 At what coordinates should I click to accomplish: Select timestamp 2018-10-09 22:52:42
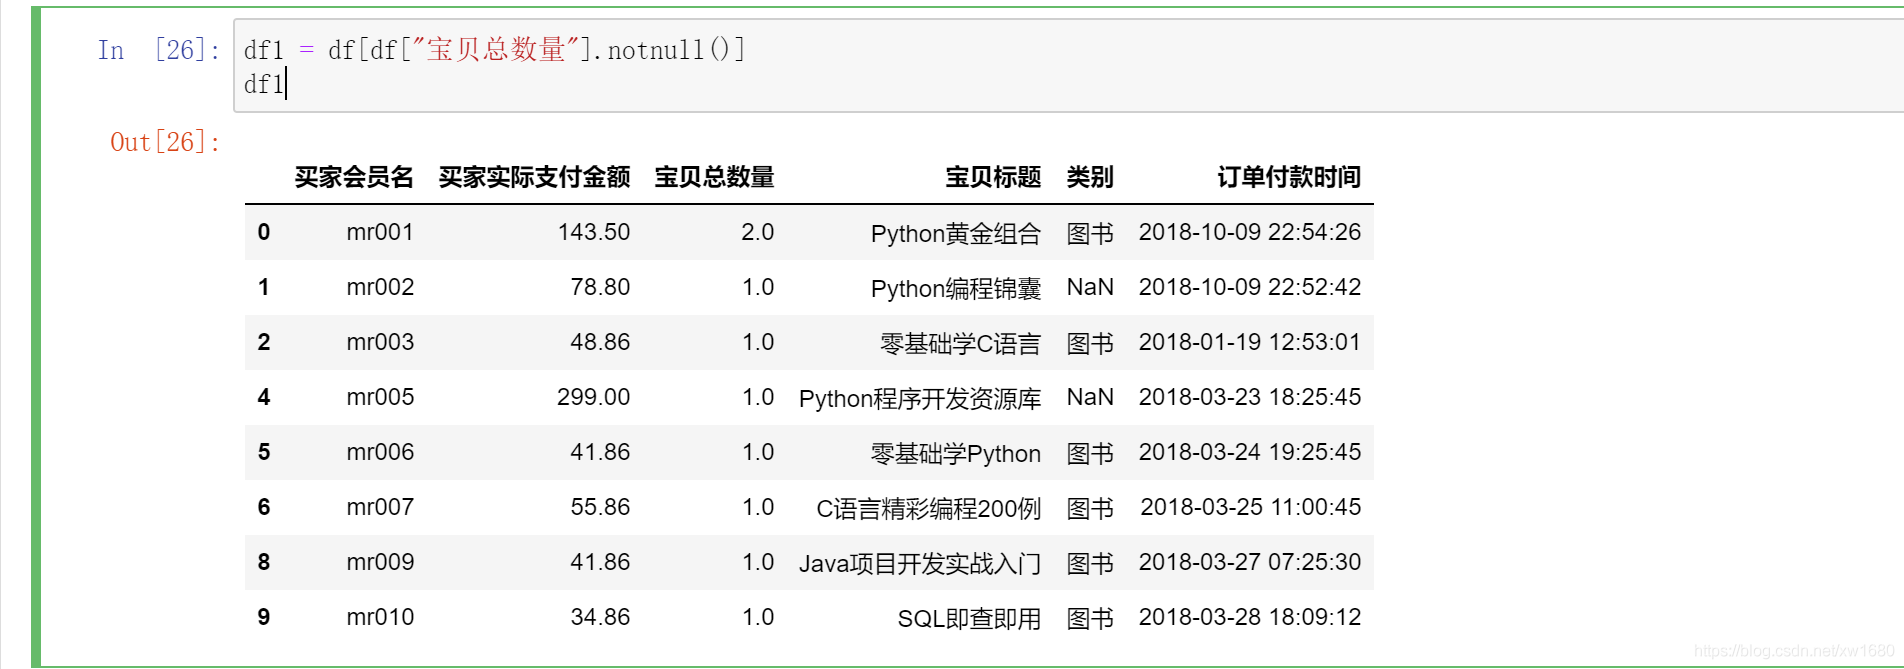click(1250, 287)
